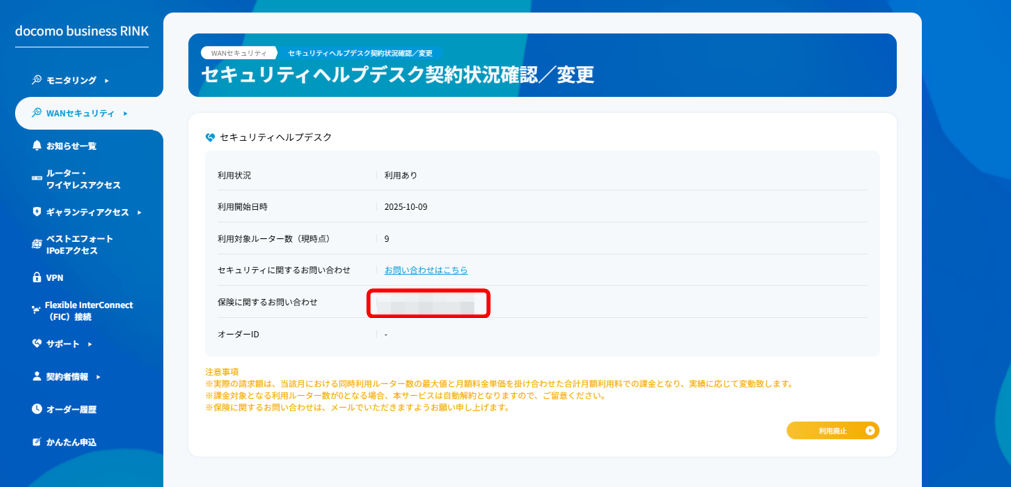The height and width of the screenshot is (487, 1011).
Task: Click セキュリティに関するお問い合わせ label
Action: [284, 270]
